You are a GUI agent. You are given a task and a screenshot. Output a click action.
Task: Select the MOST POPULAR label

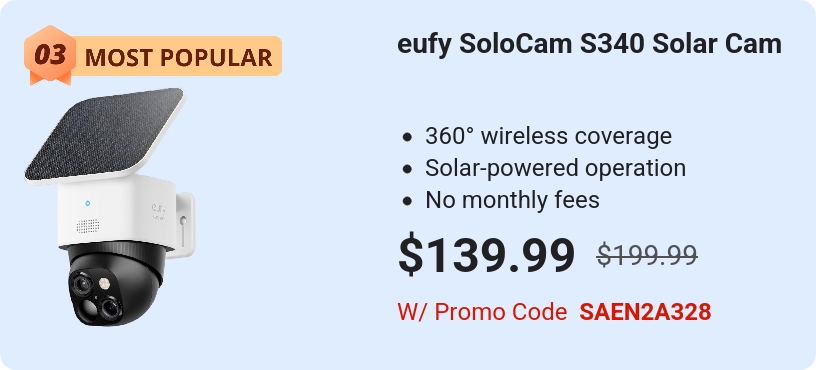178,57
